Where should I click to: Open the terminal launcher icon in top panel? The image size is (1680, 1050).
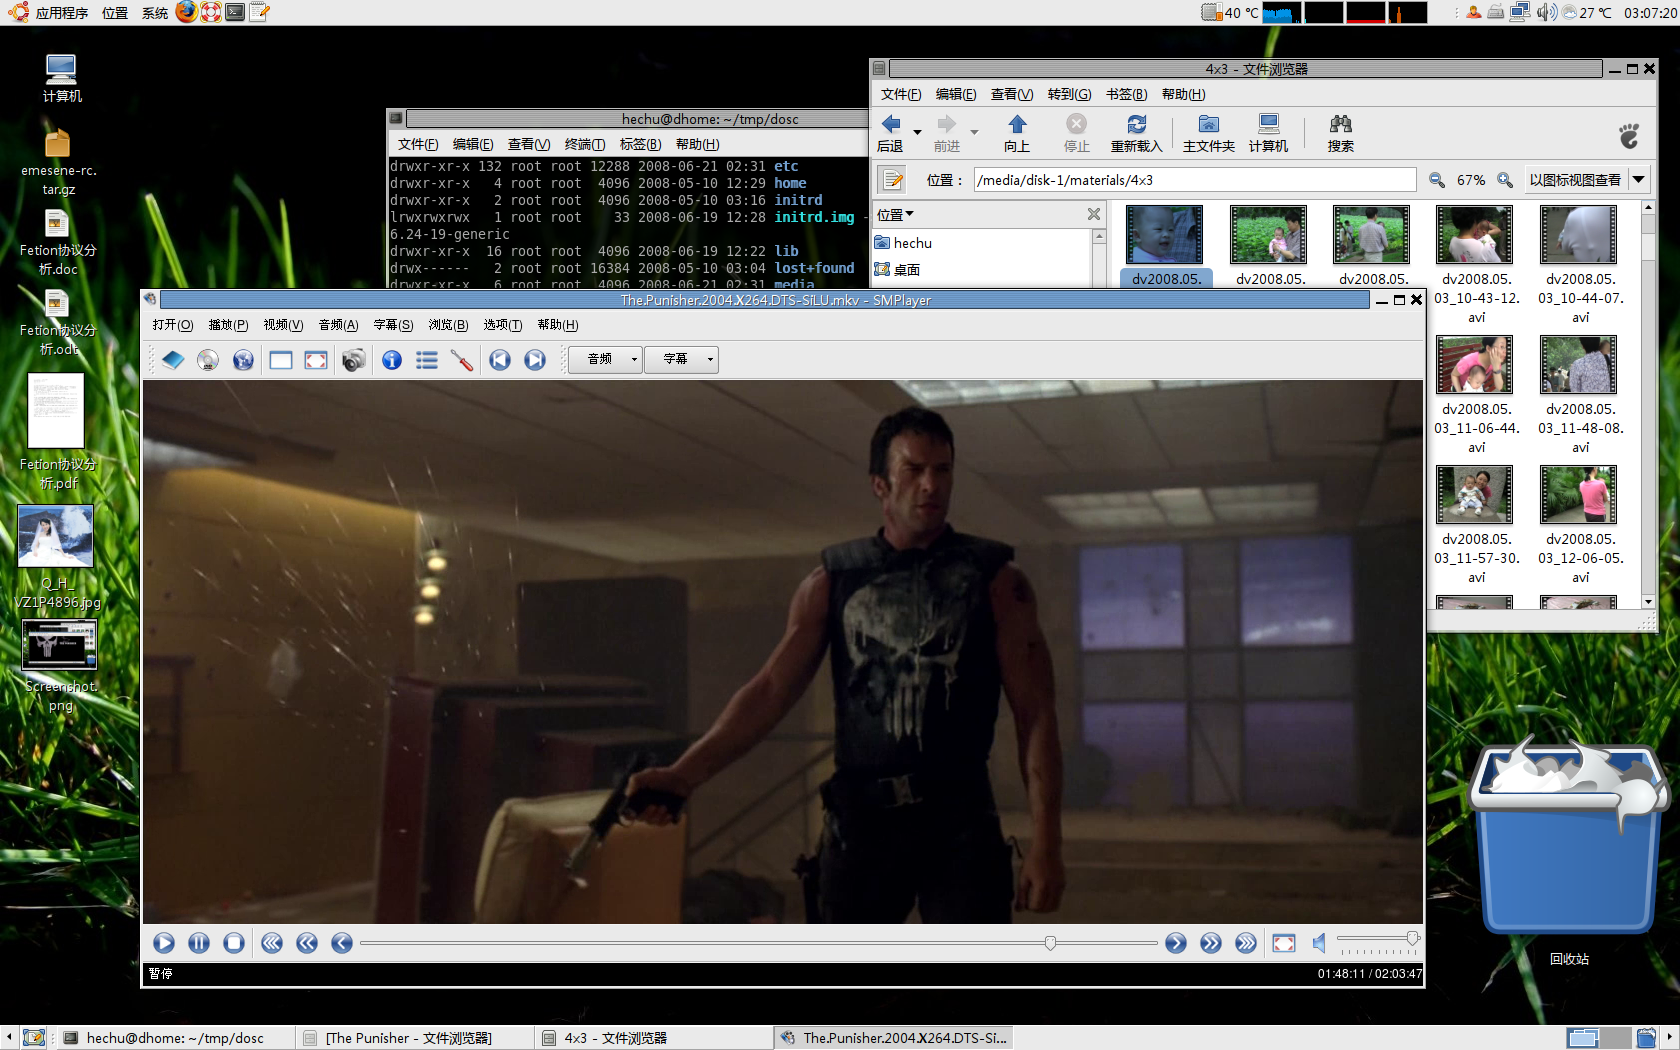point(235,12)
